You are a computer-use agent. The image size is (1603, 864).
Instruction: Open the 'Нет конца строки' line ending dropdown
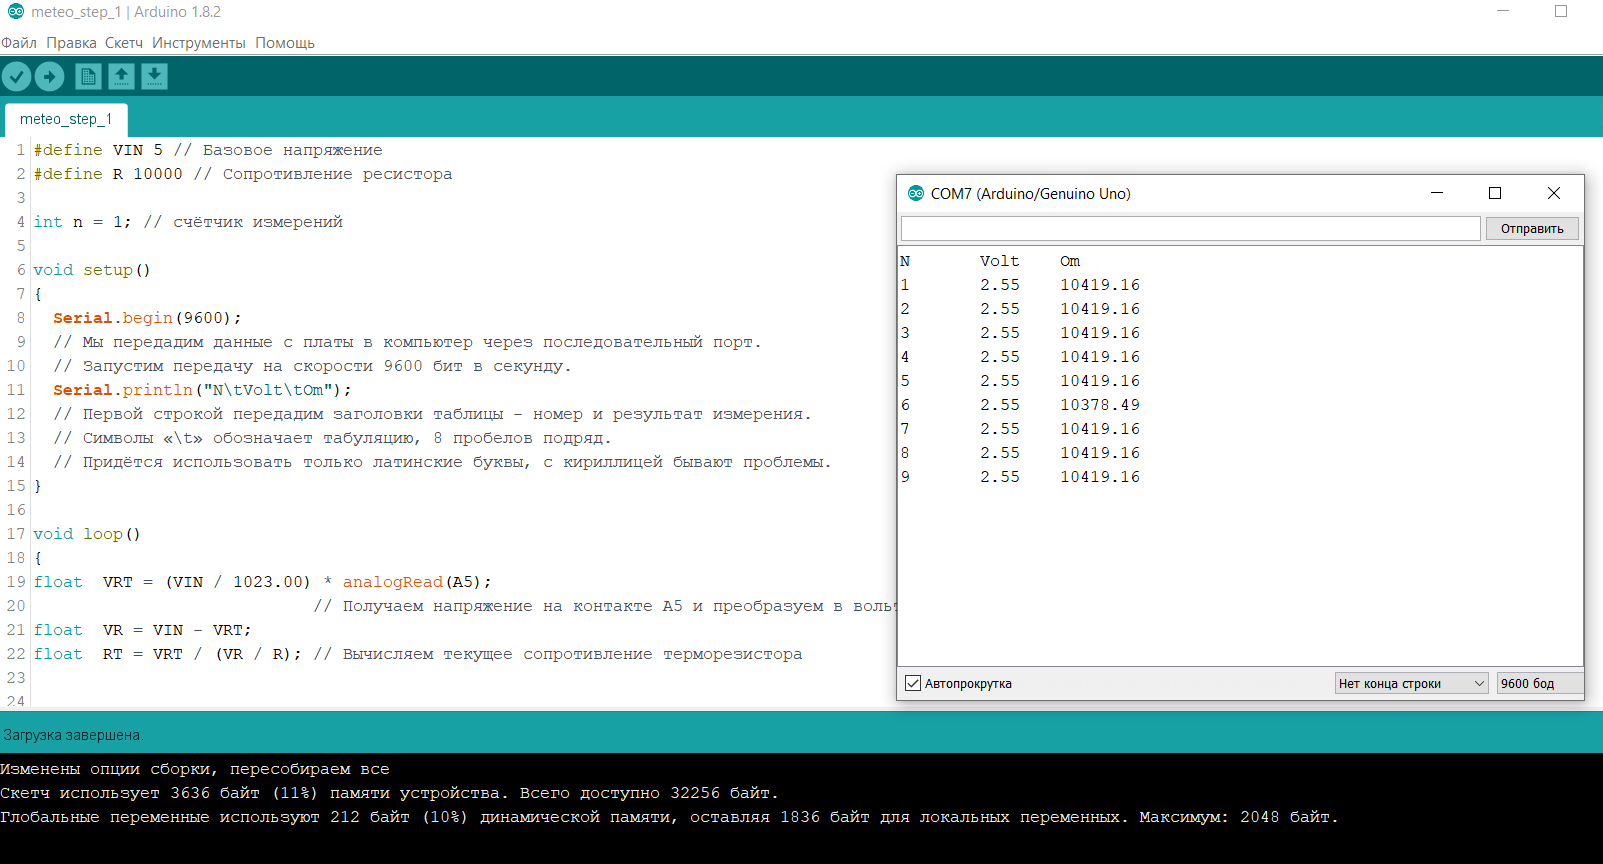click(1411, 683)
